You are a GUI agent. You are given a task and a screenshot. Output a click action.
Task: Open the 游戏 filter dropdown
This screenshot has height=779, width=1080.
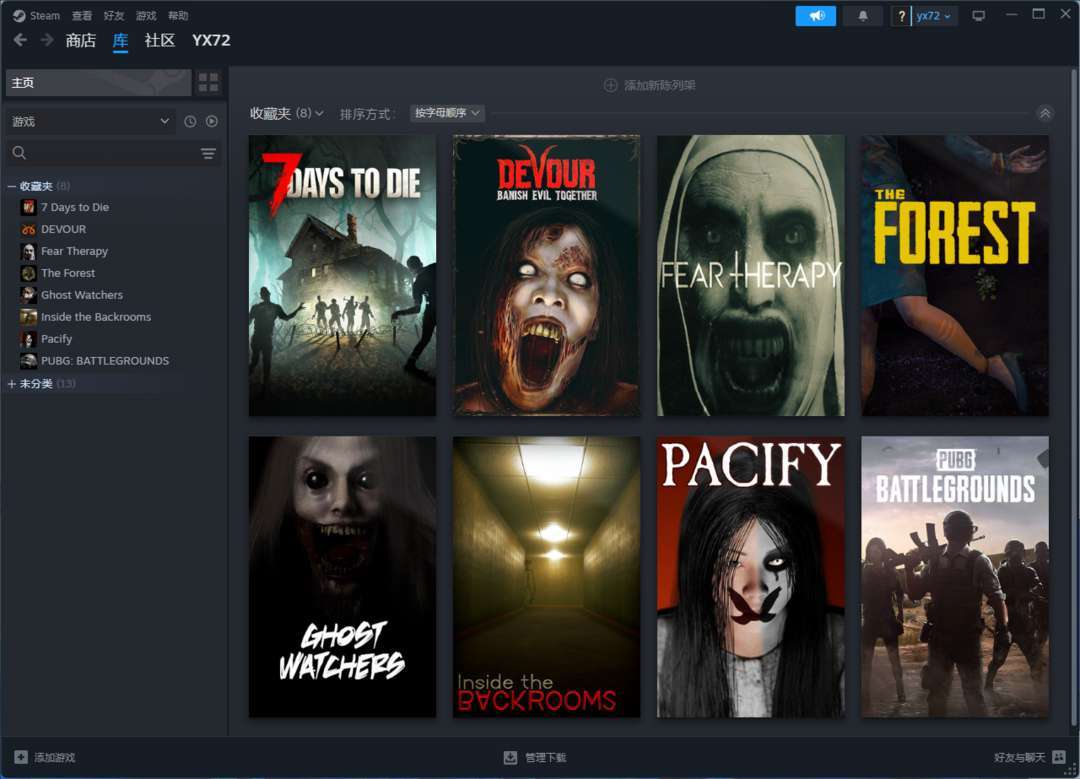coord(90,122)
